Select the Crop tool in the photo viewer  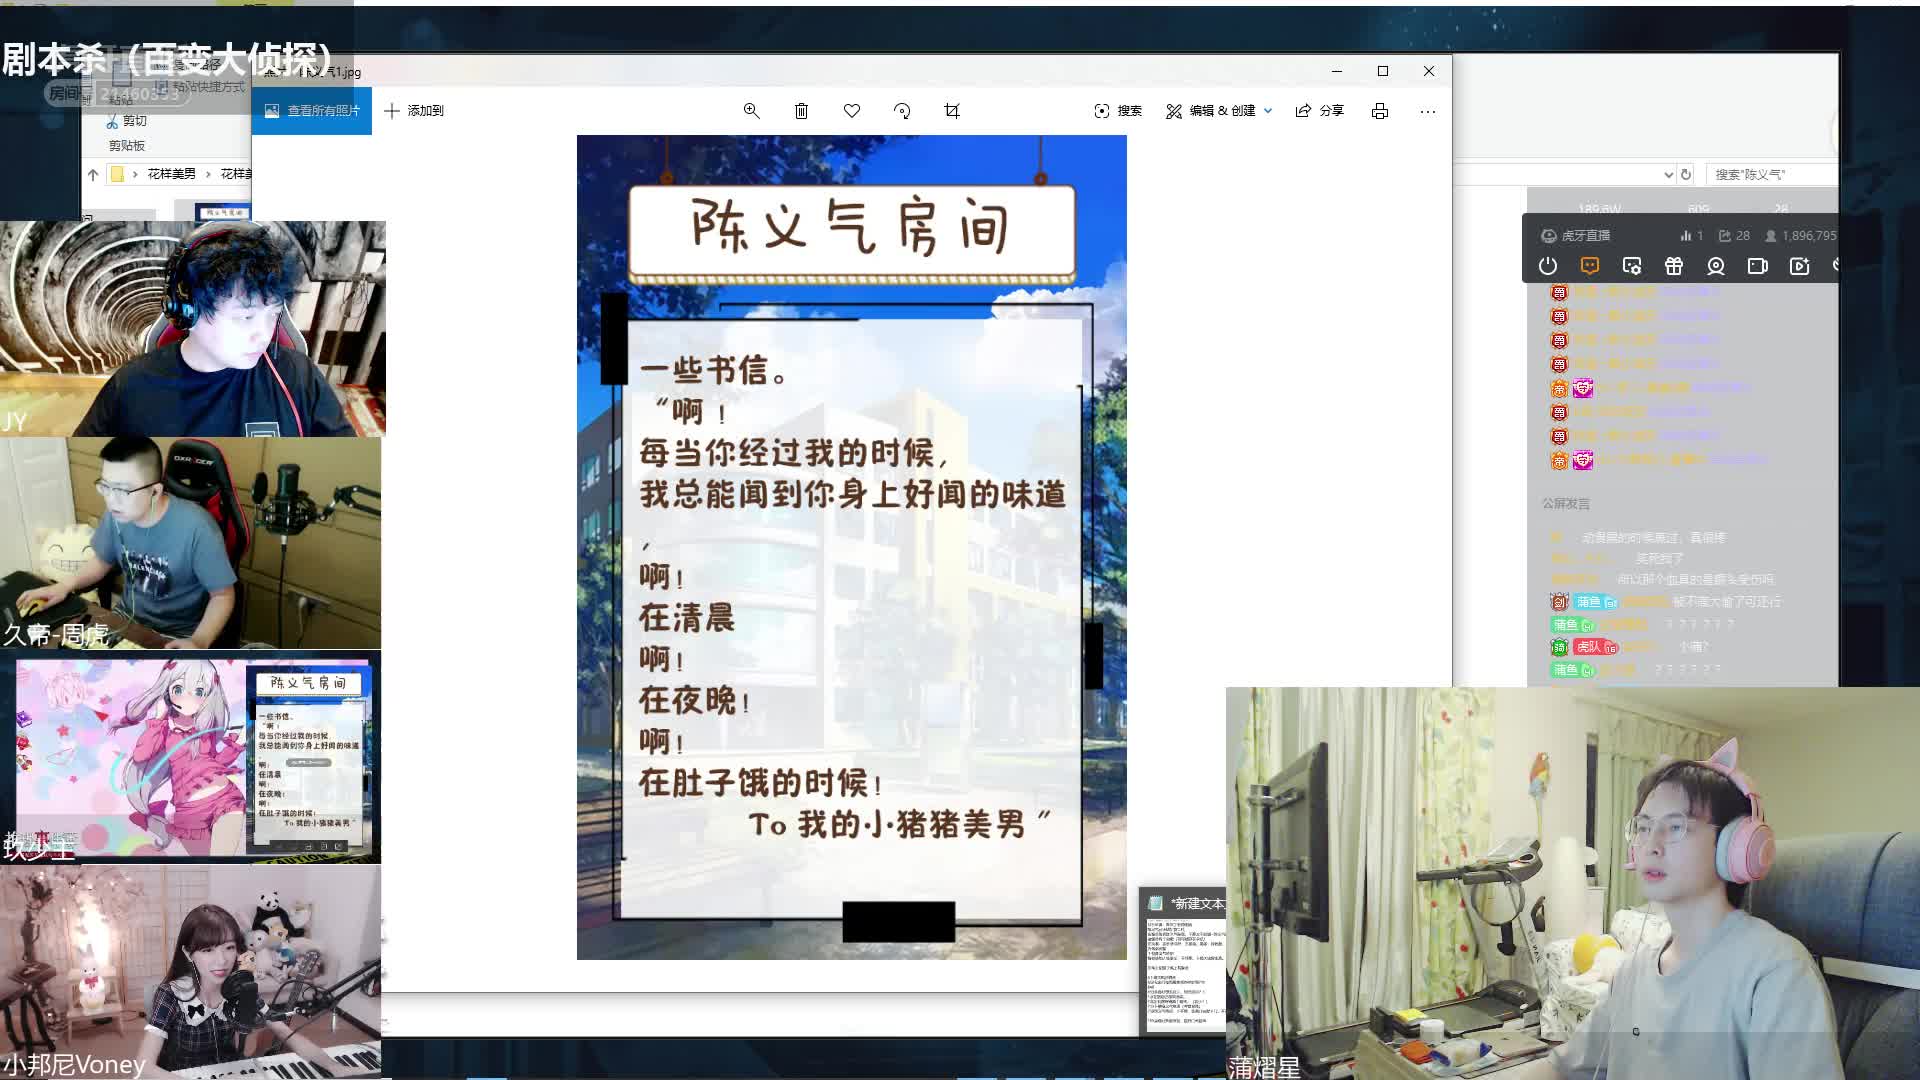pos(951,111)
